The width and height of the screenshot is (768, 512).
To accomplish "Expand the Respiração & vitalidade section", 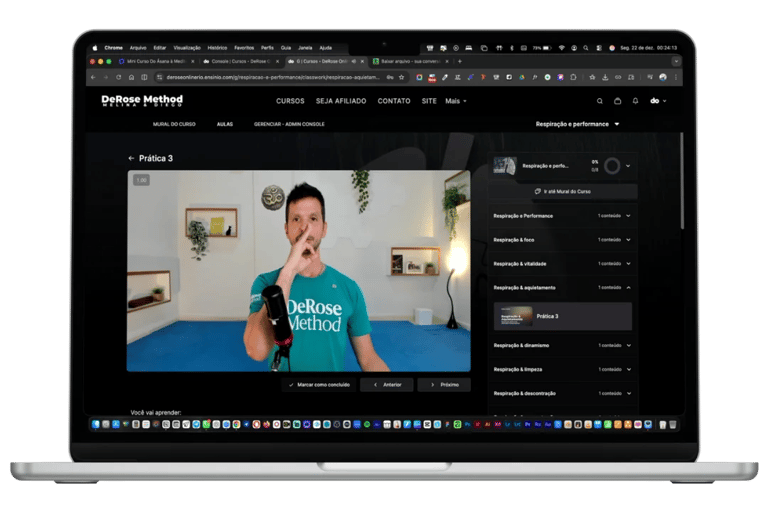I will click(x=562, y=264).
